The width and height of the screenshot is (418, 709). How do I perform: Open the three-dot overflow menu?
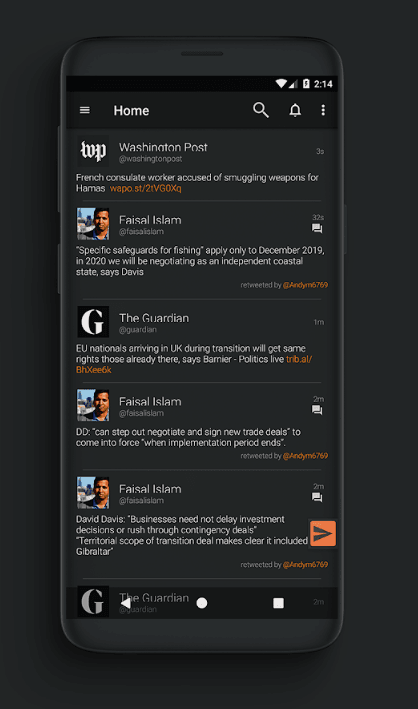pyautogui.click(x=323, y=110)
